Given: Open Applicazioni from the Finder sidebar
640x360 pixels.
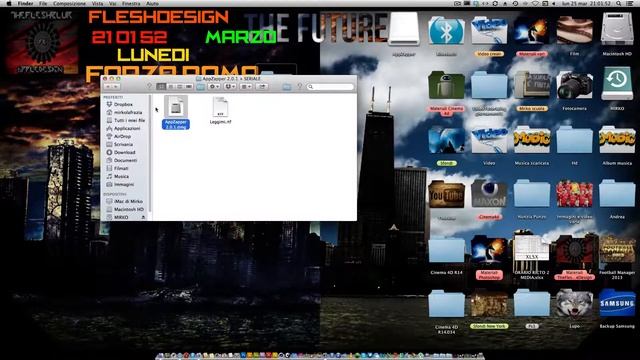Looking at the screenshot, I should click(127, 128).
